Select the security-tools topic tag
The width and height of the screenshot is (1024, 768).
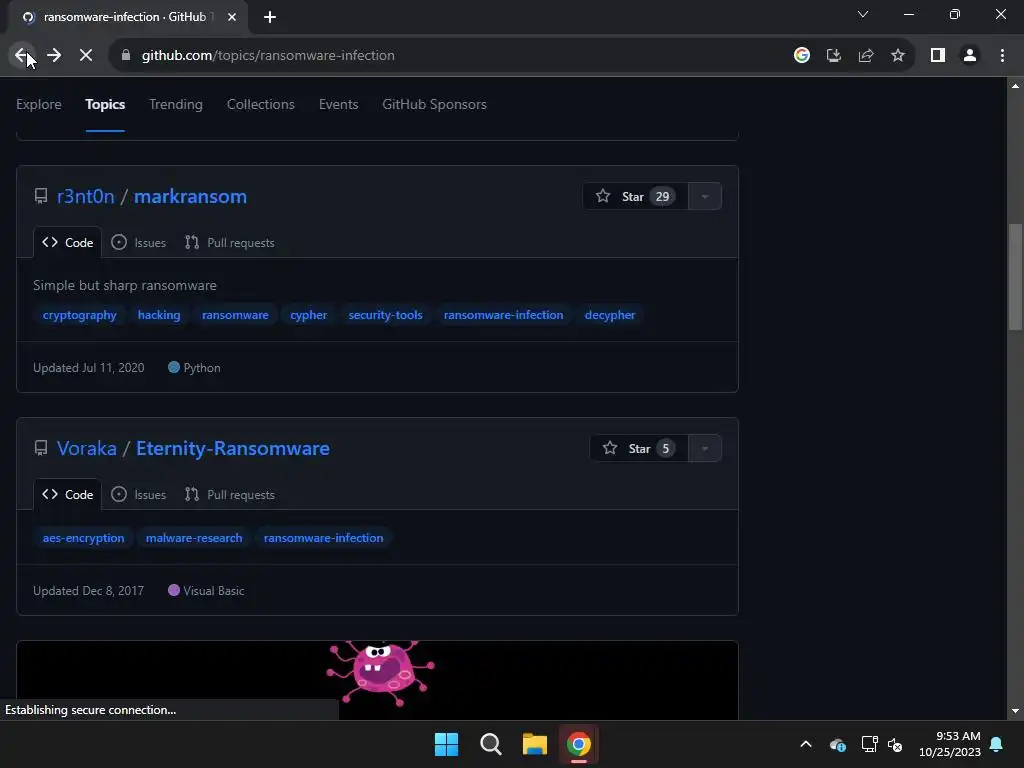[x=385, y=315]
